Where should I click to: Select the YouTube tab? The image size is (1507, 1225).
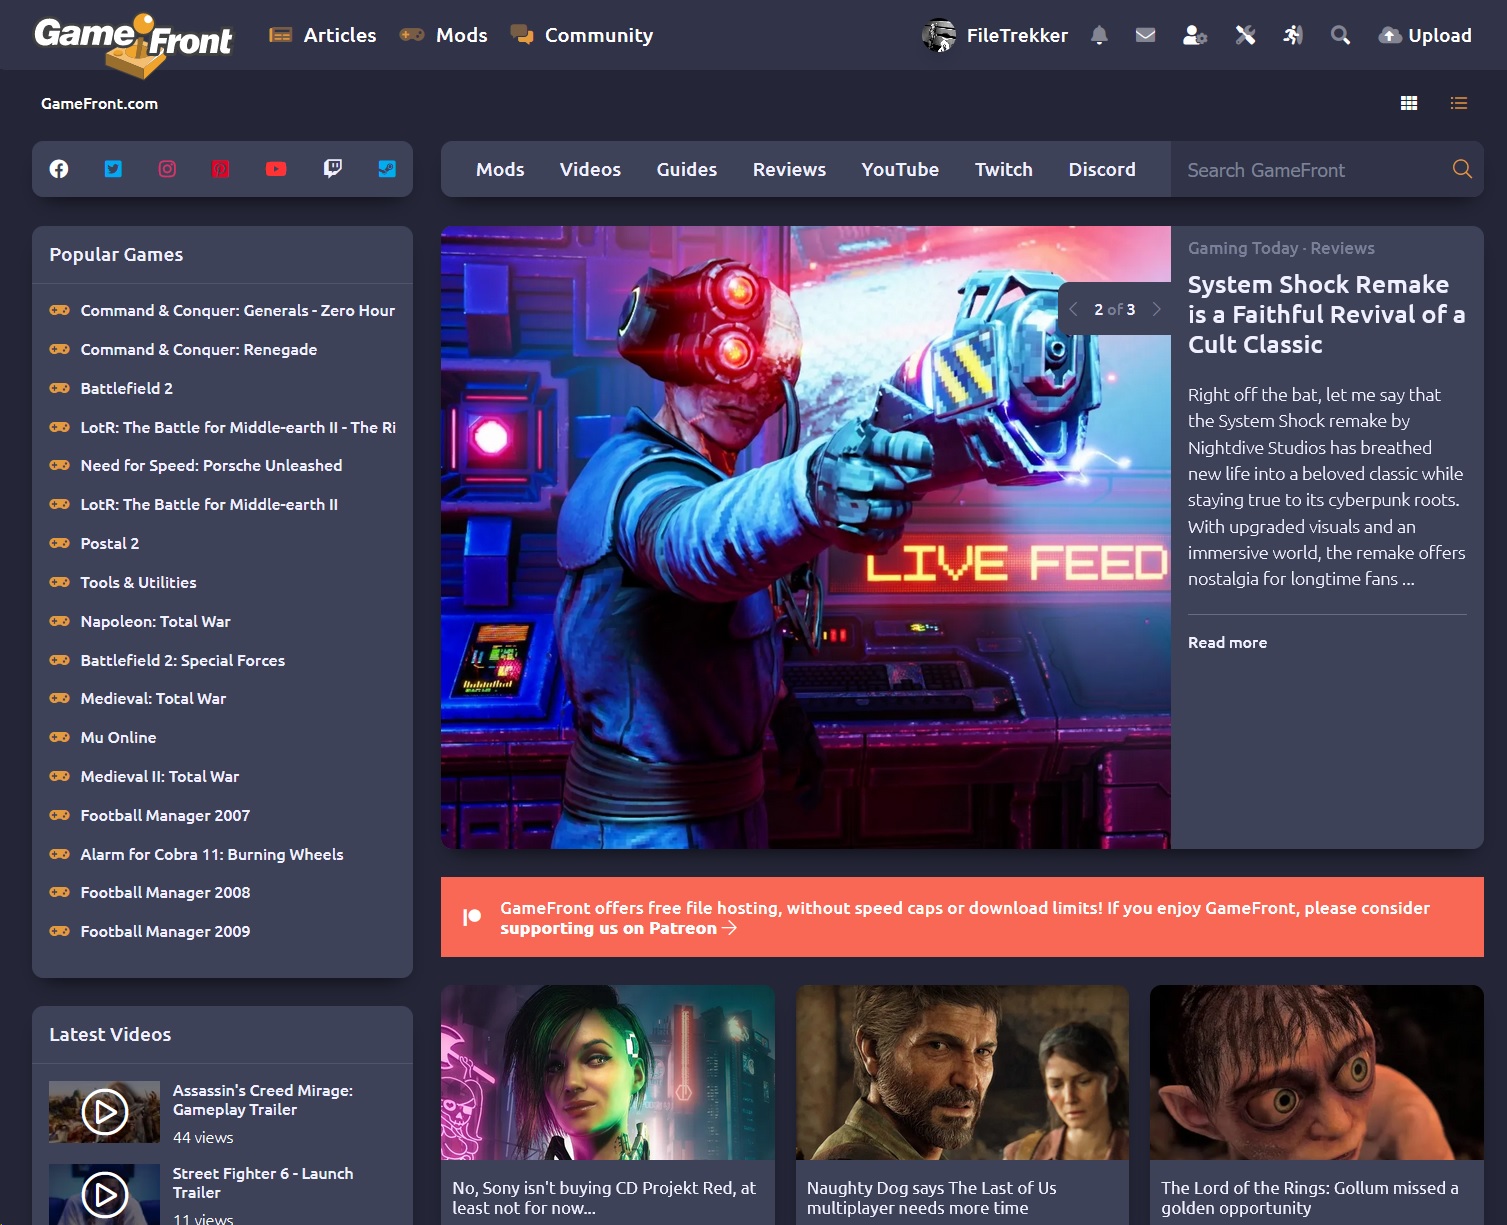[900, 169]
